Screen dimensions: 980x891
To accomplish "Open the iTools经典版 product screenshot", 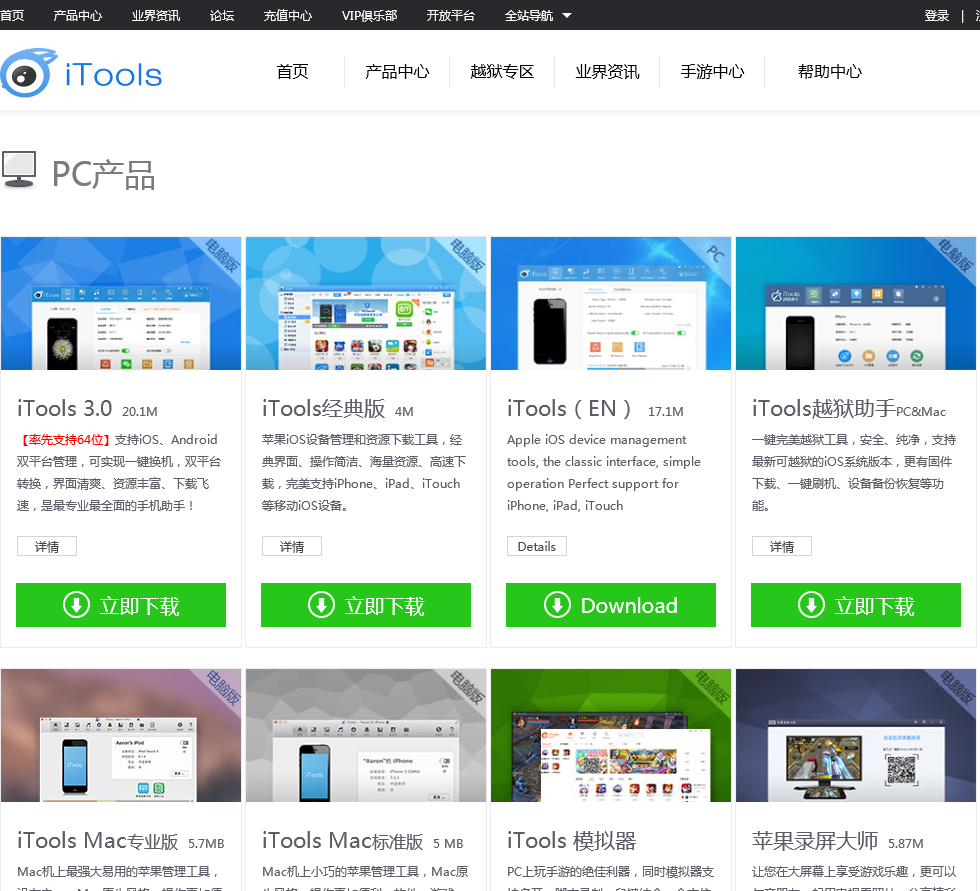I will click(366, 303).
